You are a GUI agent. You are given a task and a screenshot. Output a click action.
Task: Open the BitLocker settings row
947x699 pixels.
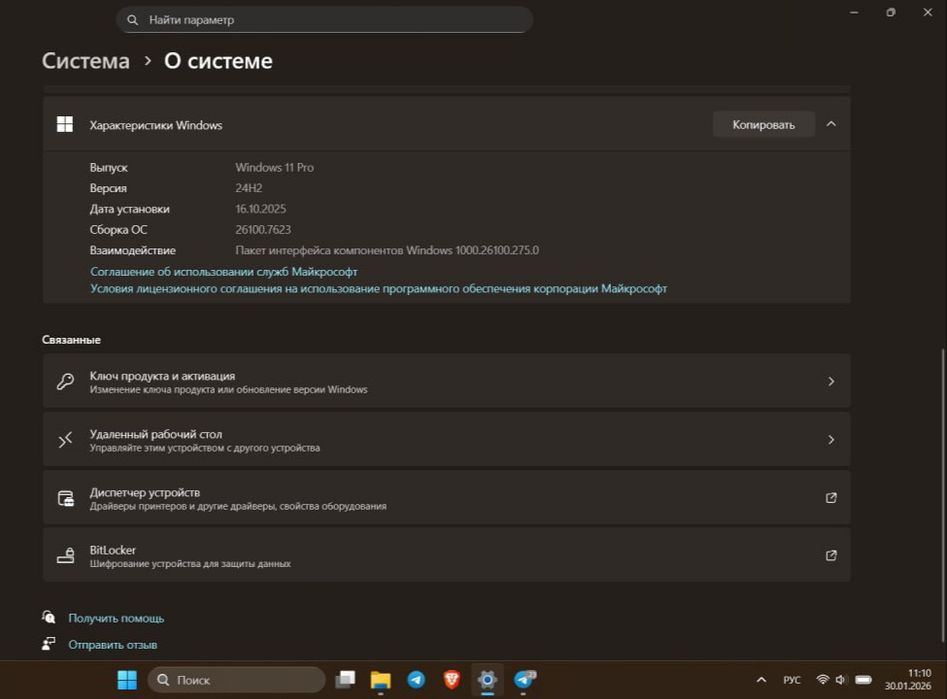point(446,555)
